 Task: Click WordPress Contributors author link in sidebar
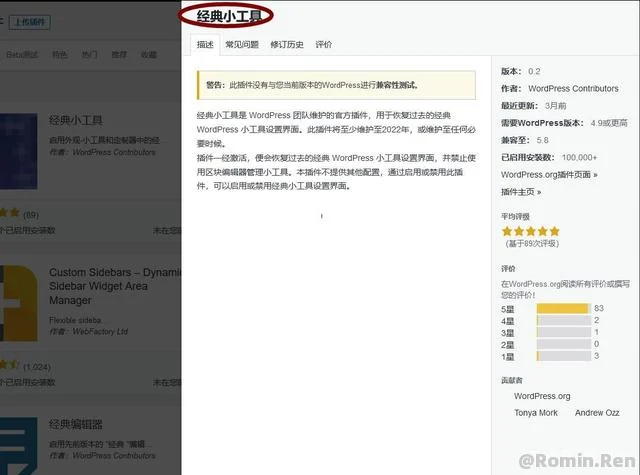pyautogui.click(x=573, y=88)
